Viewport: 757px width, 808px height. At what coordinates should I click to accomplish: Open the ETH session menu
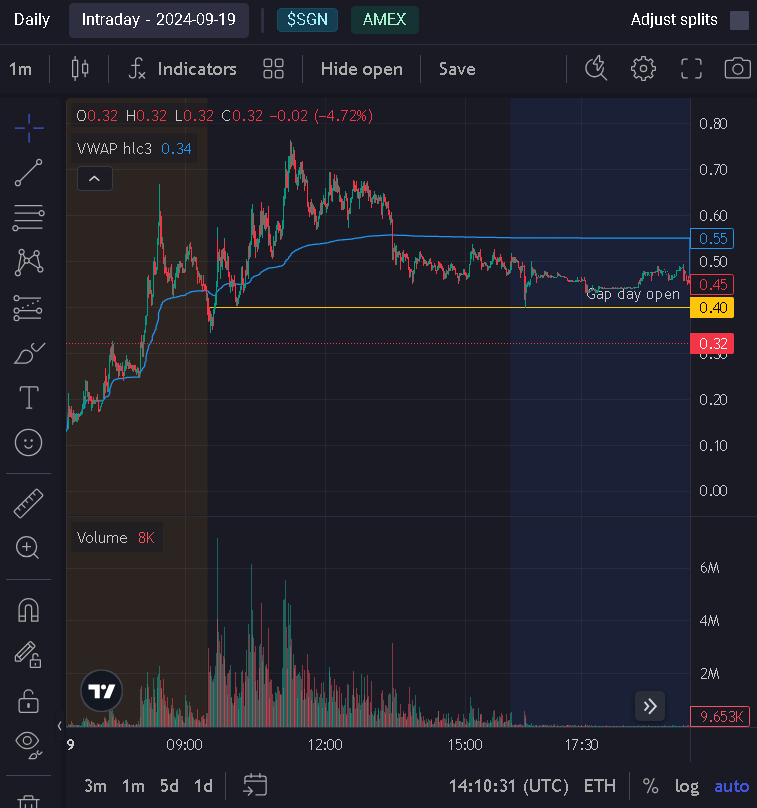point(600,786)
